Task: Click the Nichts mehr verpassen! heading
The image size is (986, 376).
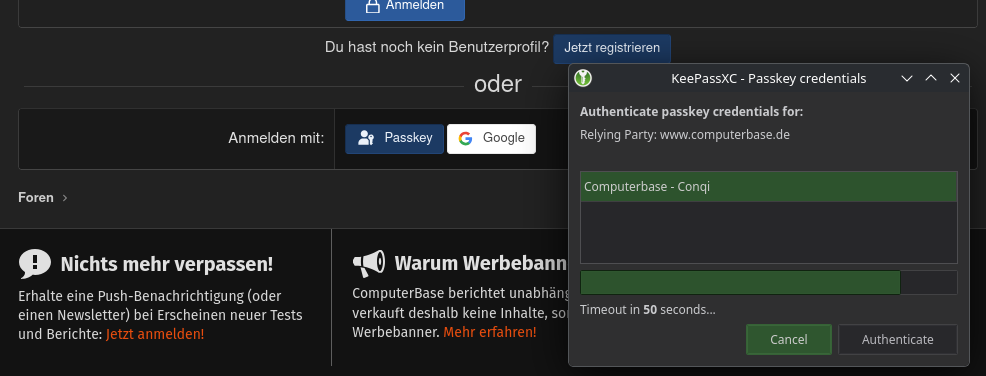Action: (167, 264)
